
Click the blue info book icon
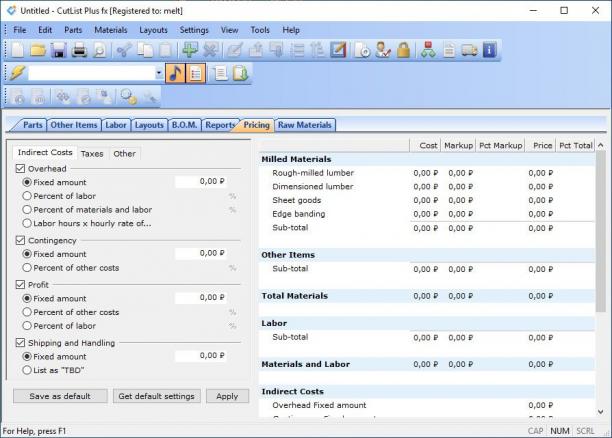(489, 50)
